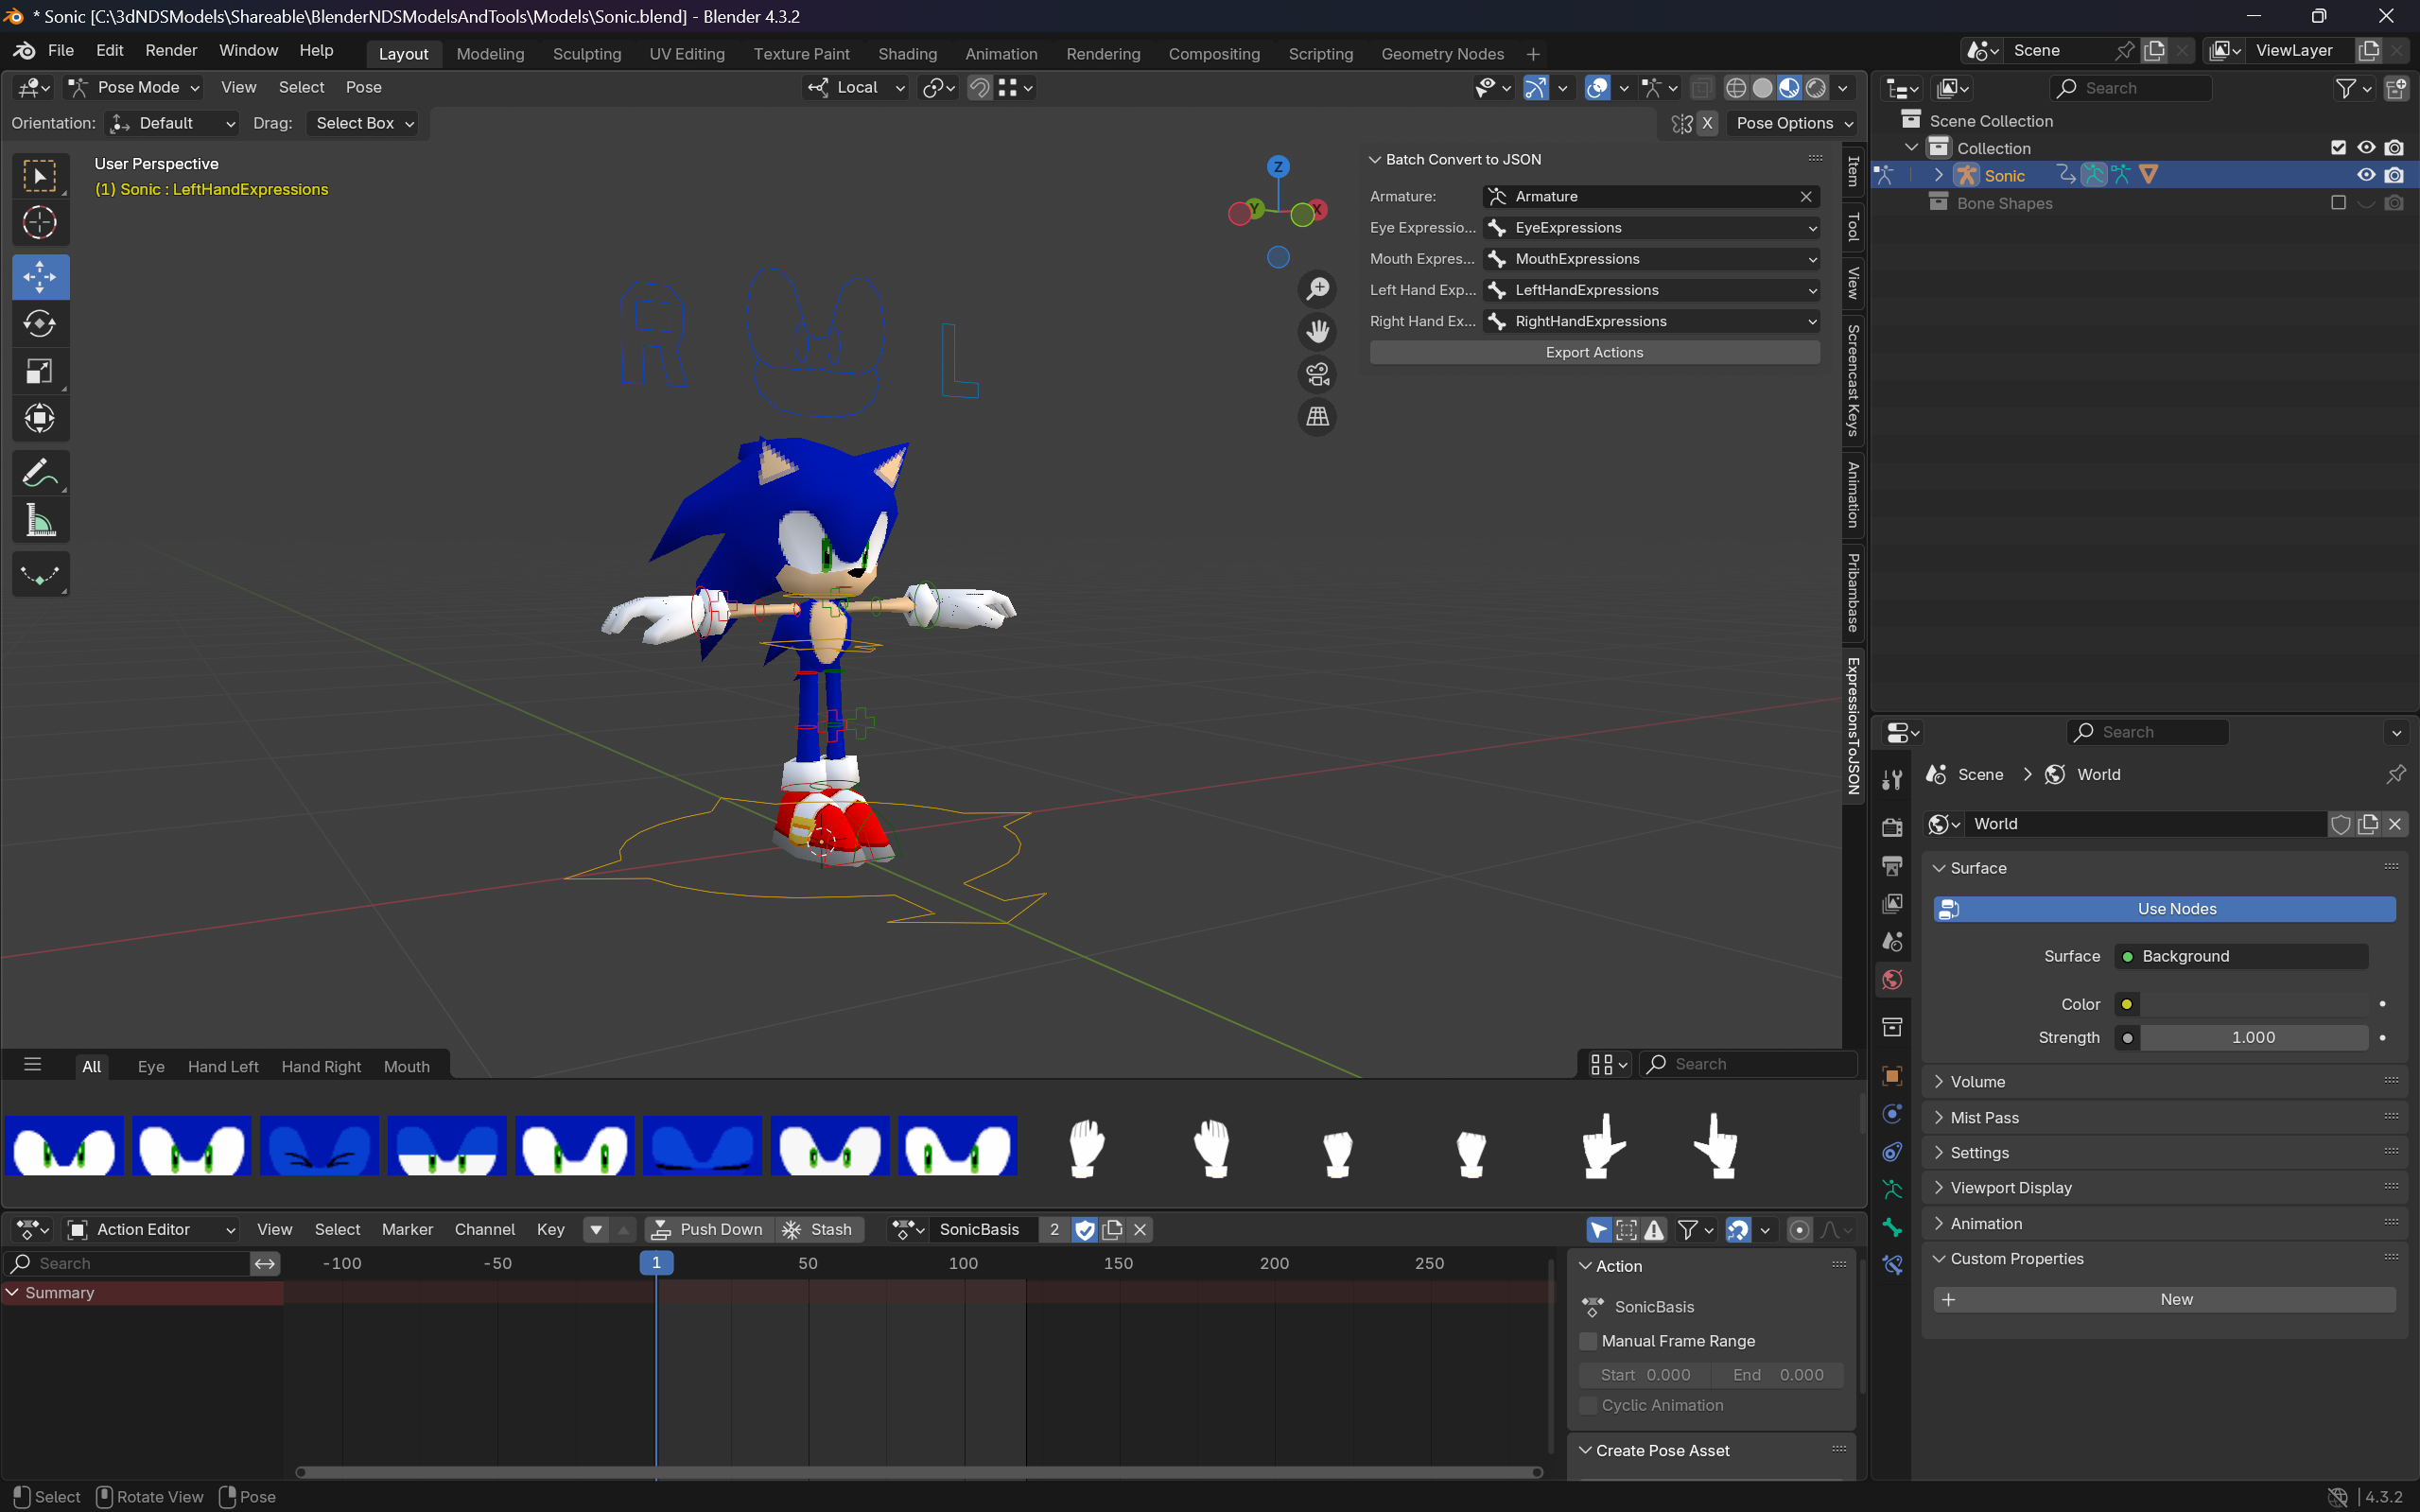Activate the Scale tool
The width and height of the screenshot is (2420, 1512).
click(x=40, y=372)
